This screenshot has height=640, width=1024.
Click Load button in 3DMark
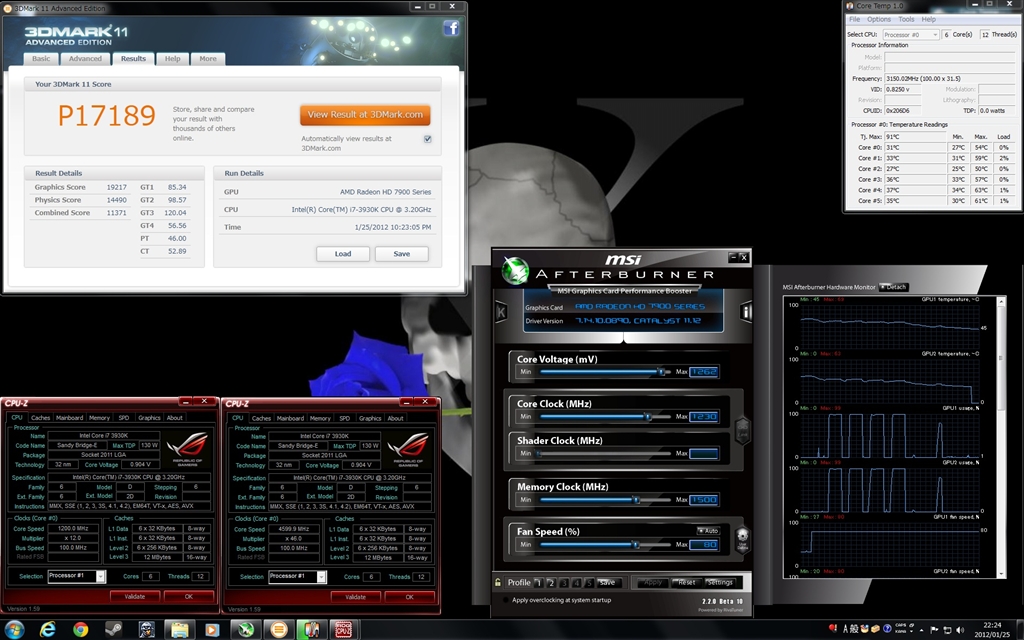point(343,254)
